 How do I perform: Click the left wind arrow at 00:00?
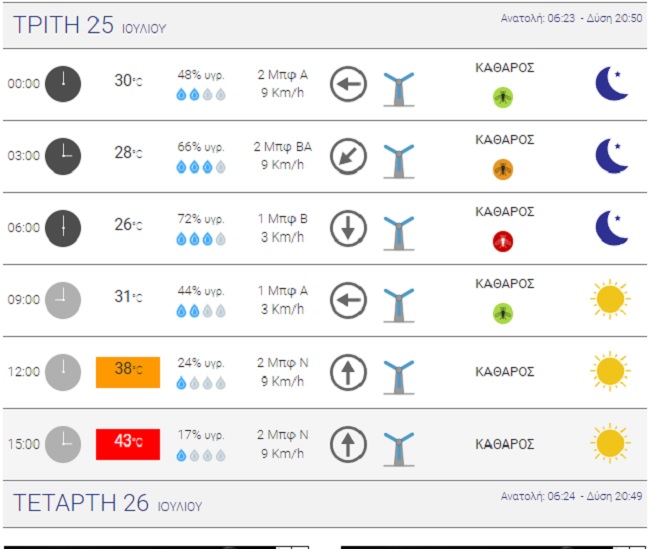[x=348, y=84]
